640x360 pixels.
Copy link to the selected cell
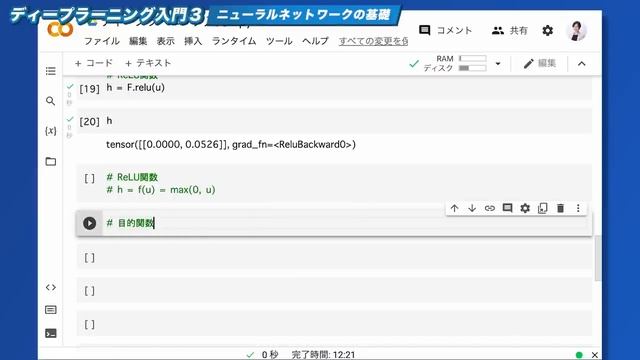point(489,208)
